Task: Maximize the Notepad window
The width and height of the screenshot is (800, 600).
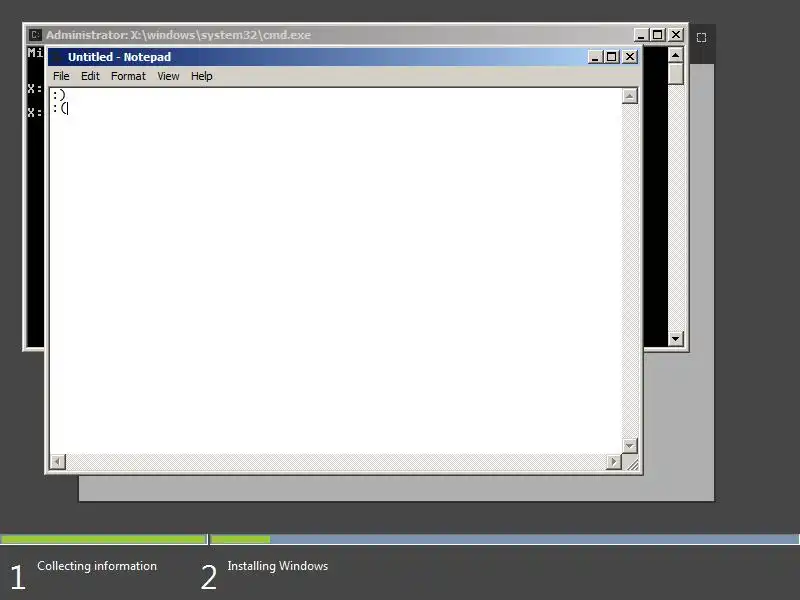Action: (612, 57)
